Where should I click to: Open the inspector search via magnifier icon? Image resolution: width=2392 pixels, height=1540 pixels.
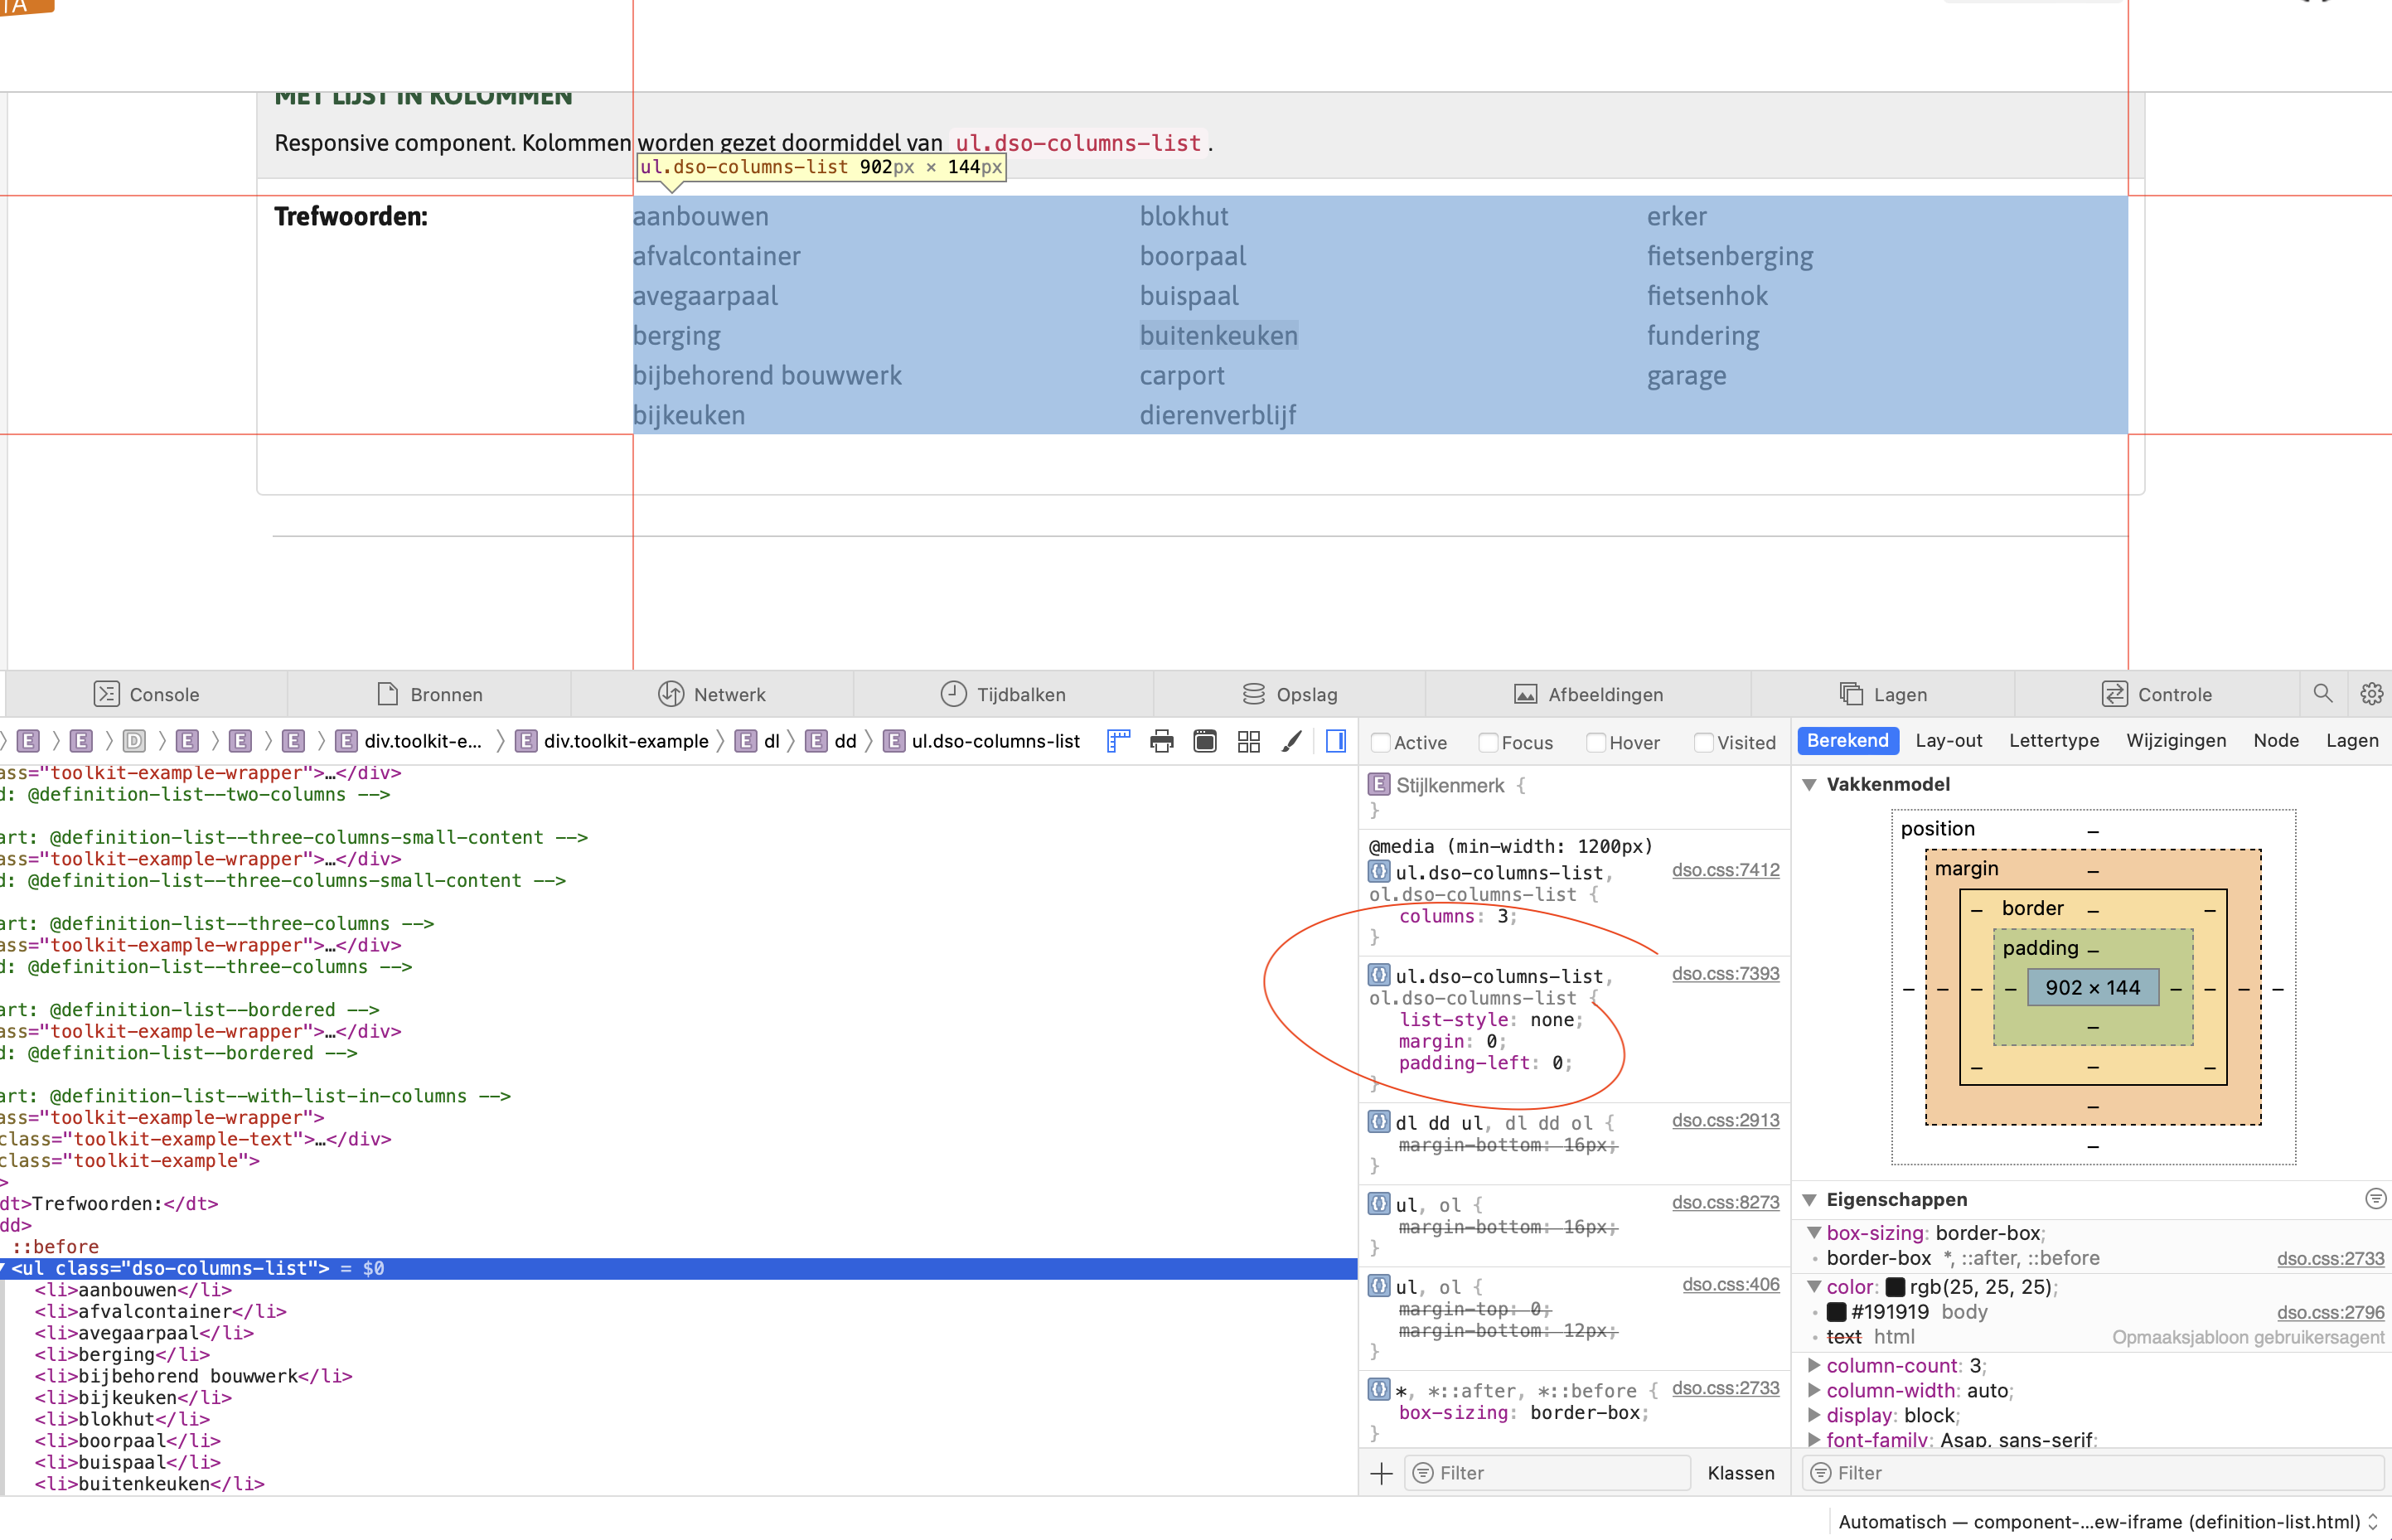pos(2324,693)
